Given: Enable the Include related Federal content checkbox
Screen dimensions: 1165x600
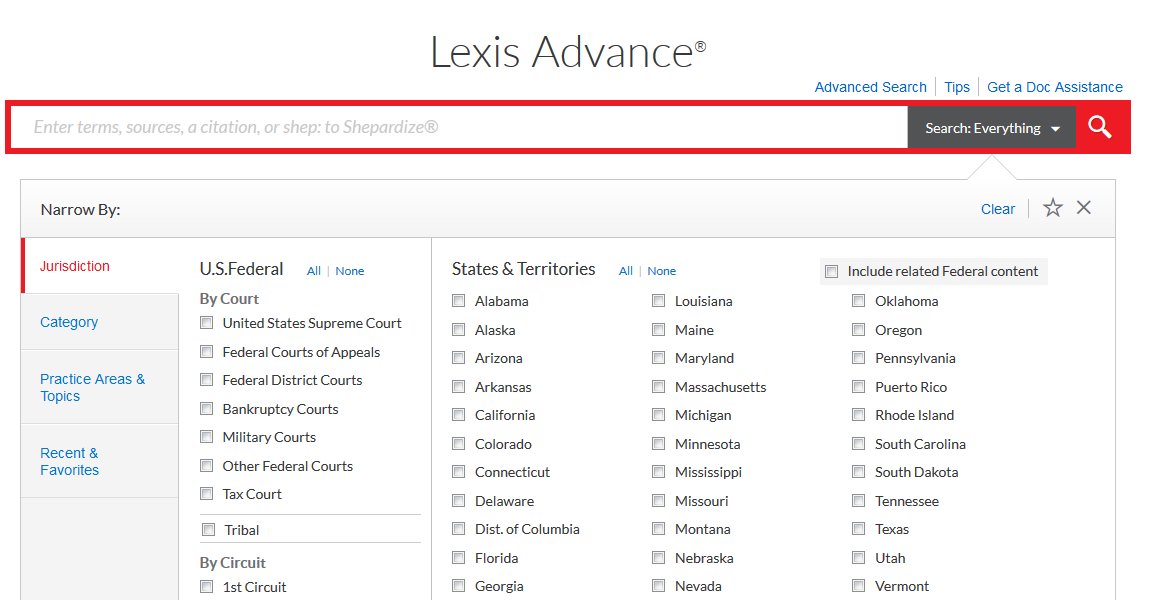Looking at the screenshot, I should click(x=831, y=271).
